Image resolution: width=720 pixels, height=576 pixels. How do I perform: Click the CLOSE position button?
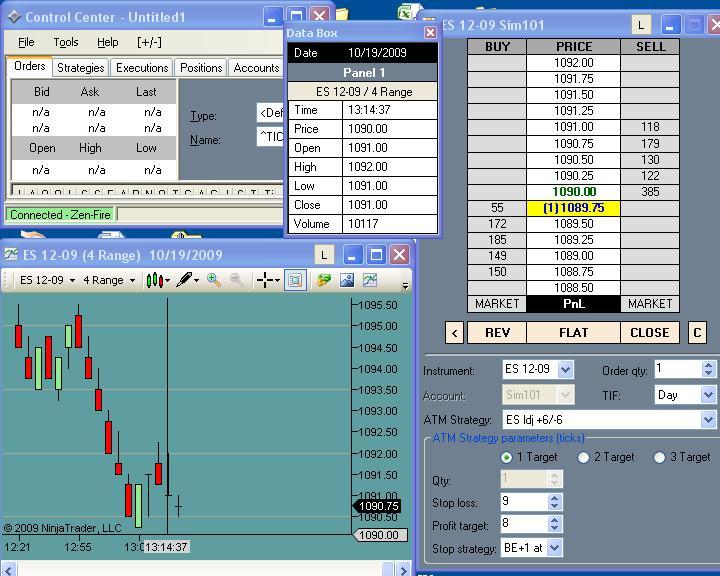[x=650, y=333]
